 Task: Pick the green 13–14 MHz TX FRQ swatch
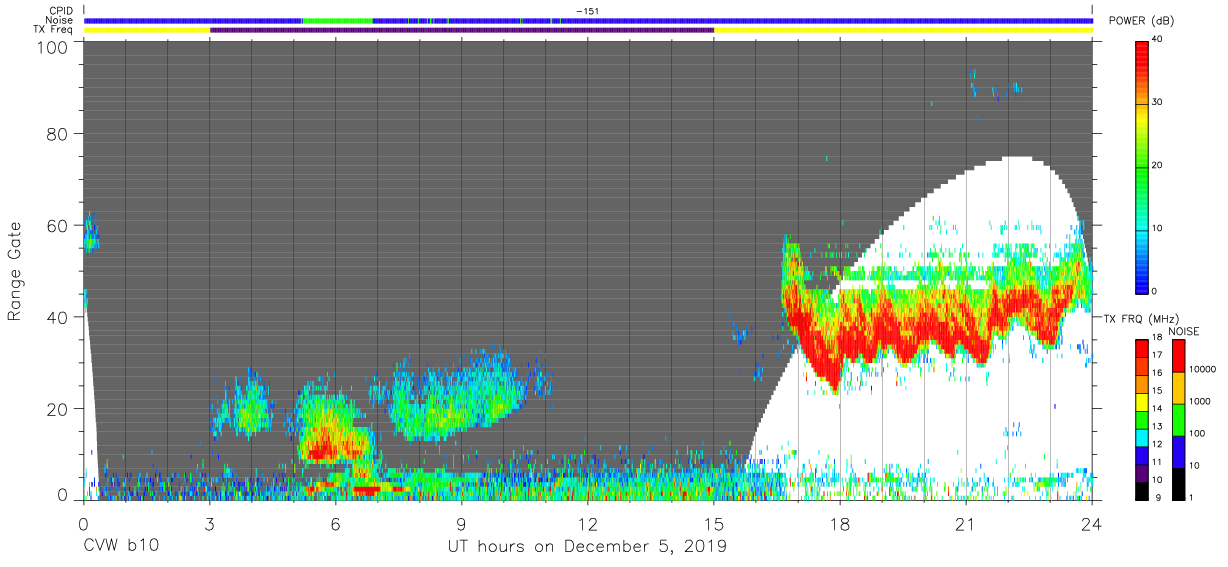[x=1142, y=420]
